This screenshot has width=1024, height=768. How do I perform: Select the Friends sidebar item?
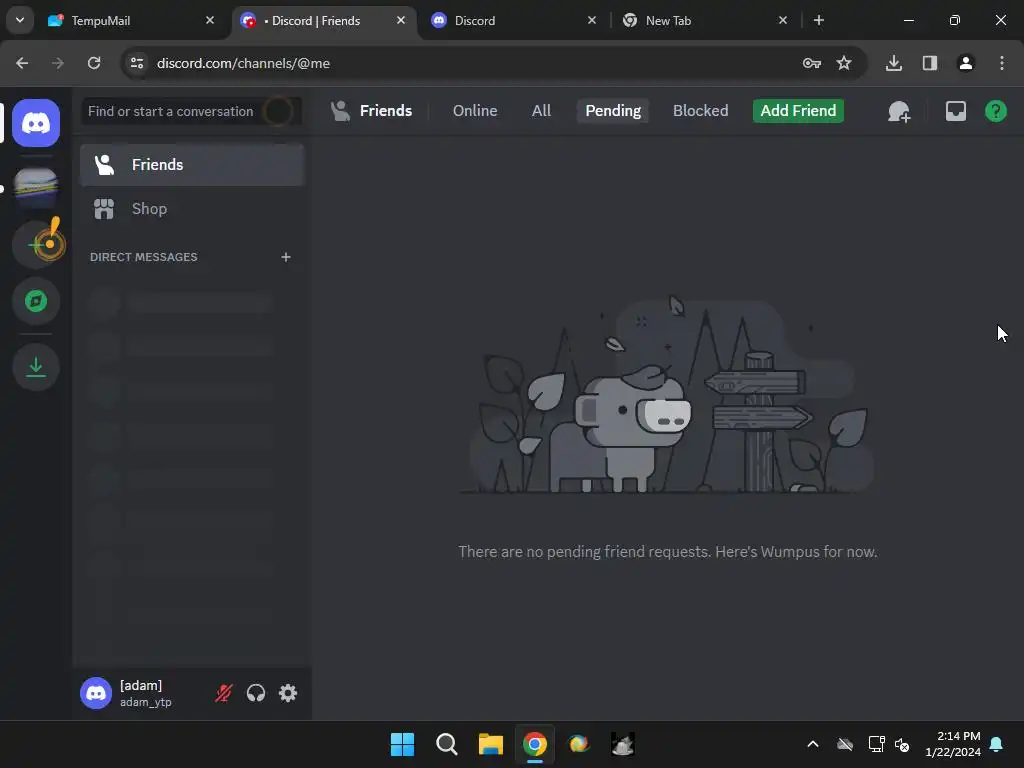coord(192,165)
